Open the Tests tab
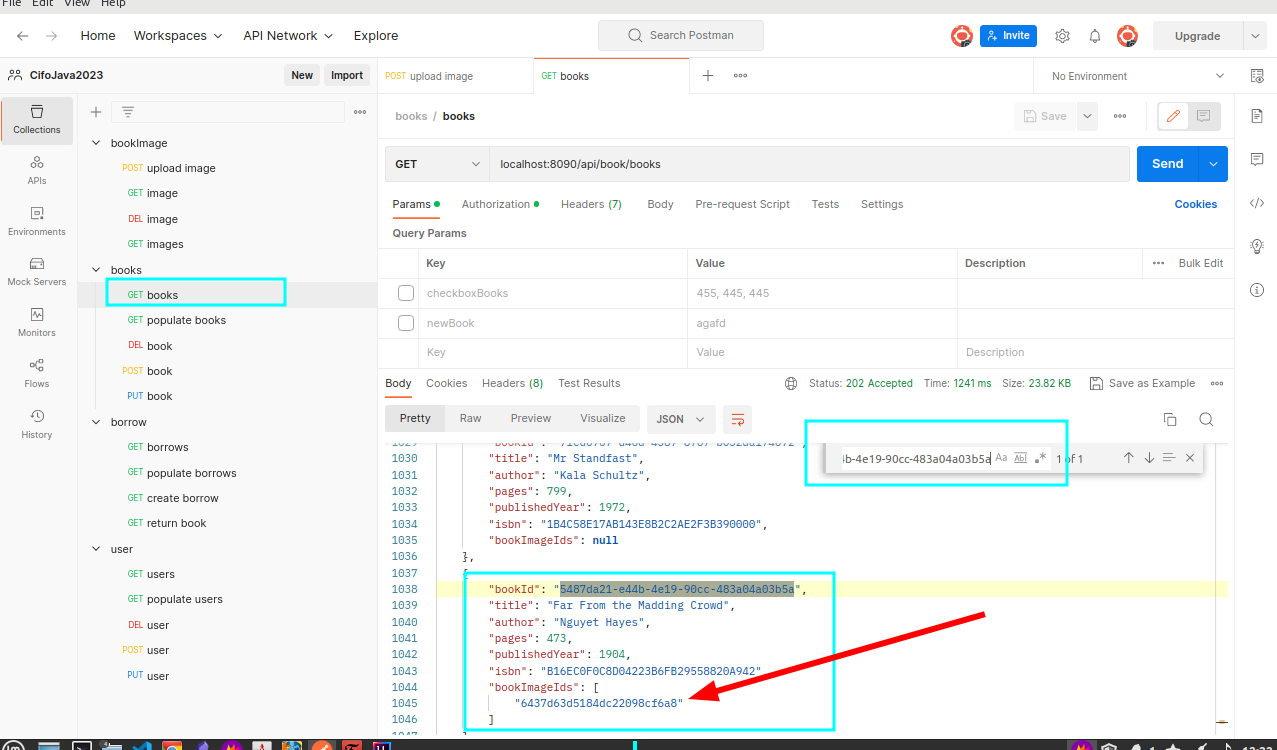1277x750 pixels. (825, 204)
